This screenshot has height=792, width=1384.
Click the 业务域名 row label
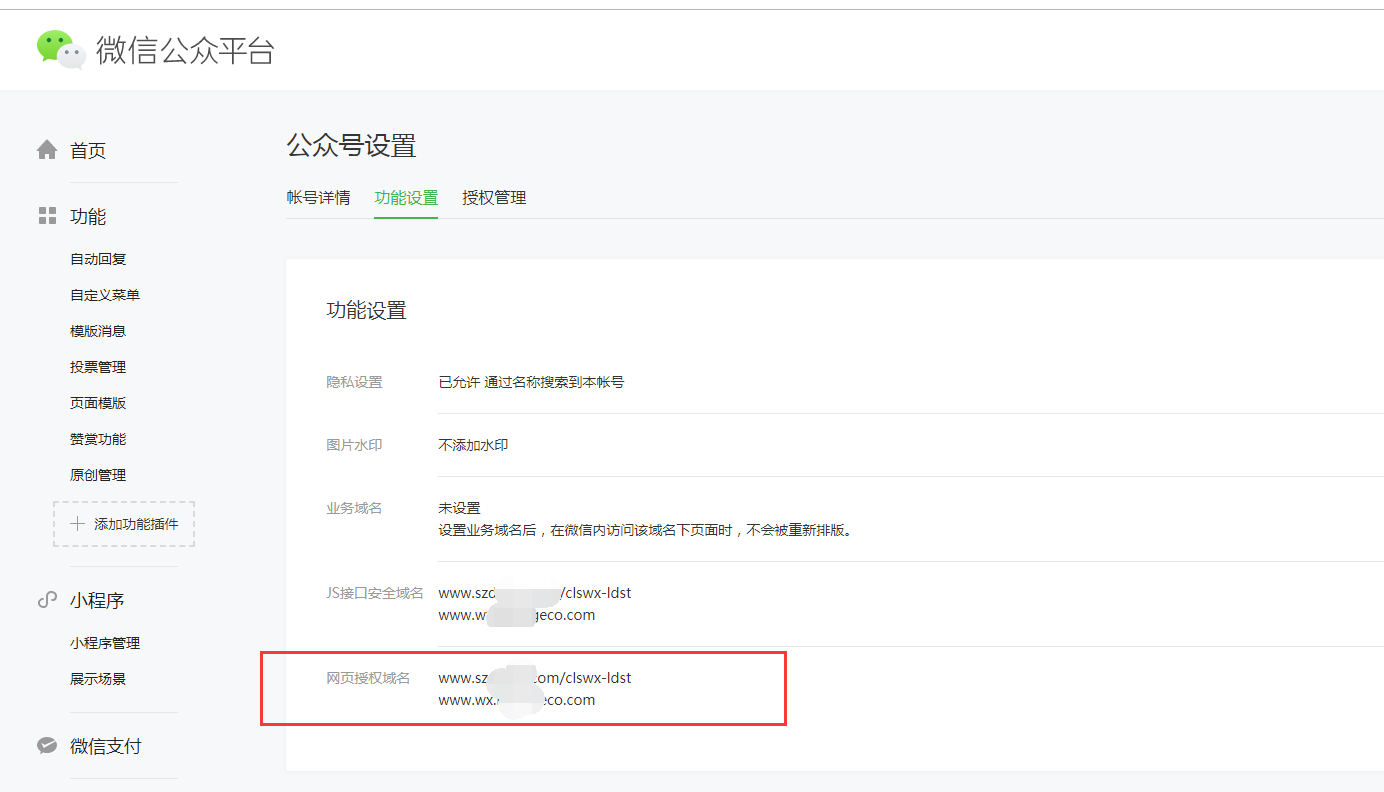pyautogui.click(x=354, y=508)
